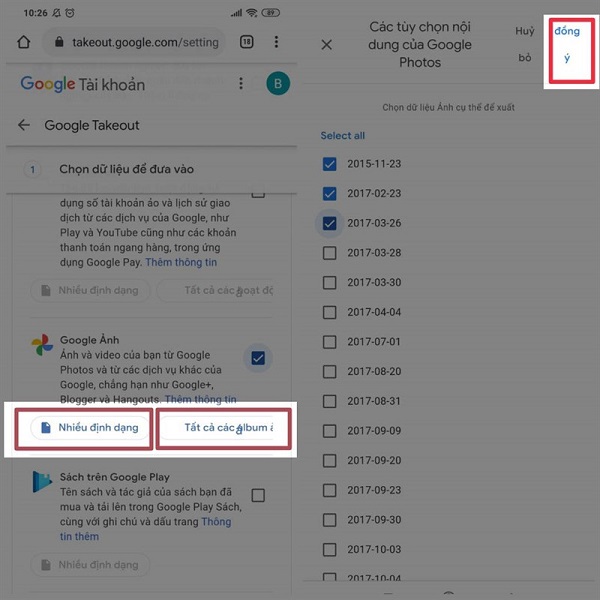Open Thêm thông tin link for Google Pay
The image size is (600, 600).
point(181,262)
